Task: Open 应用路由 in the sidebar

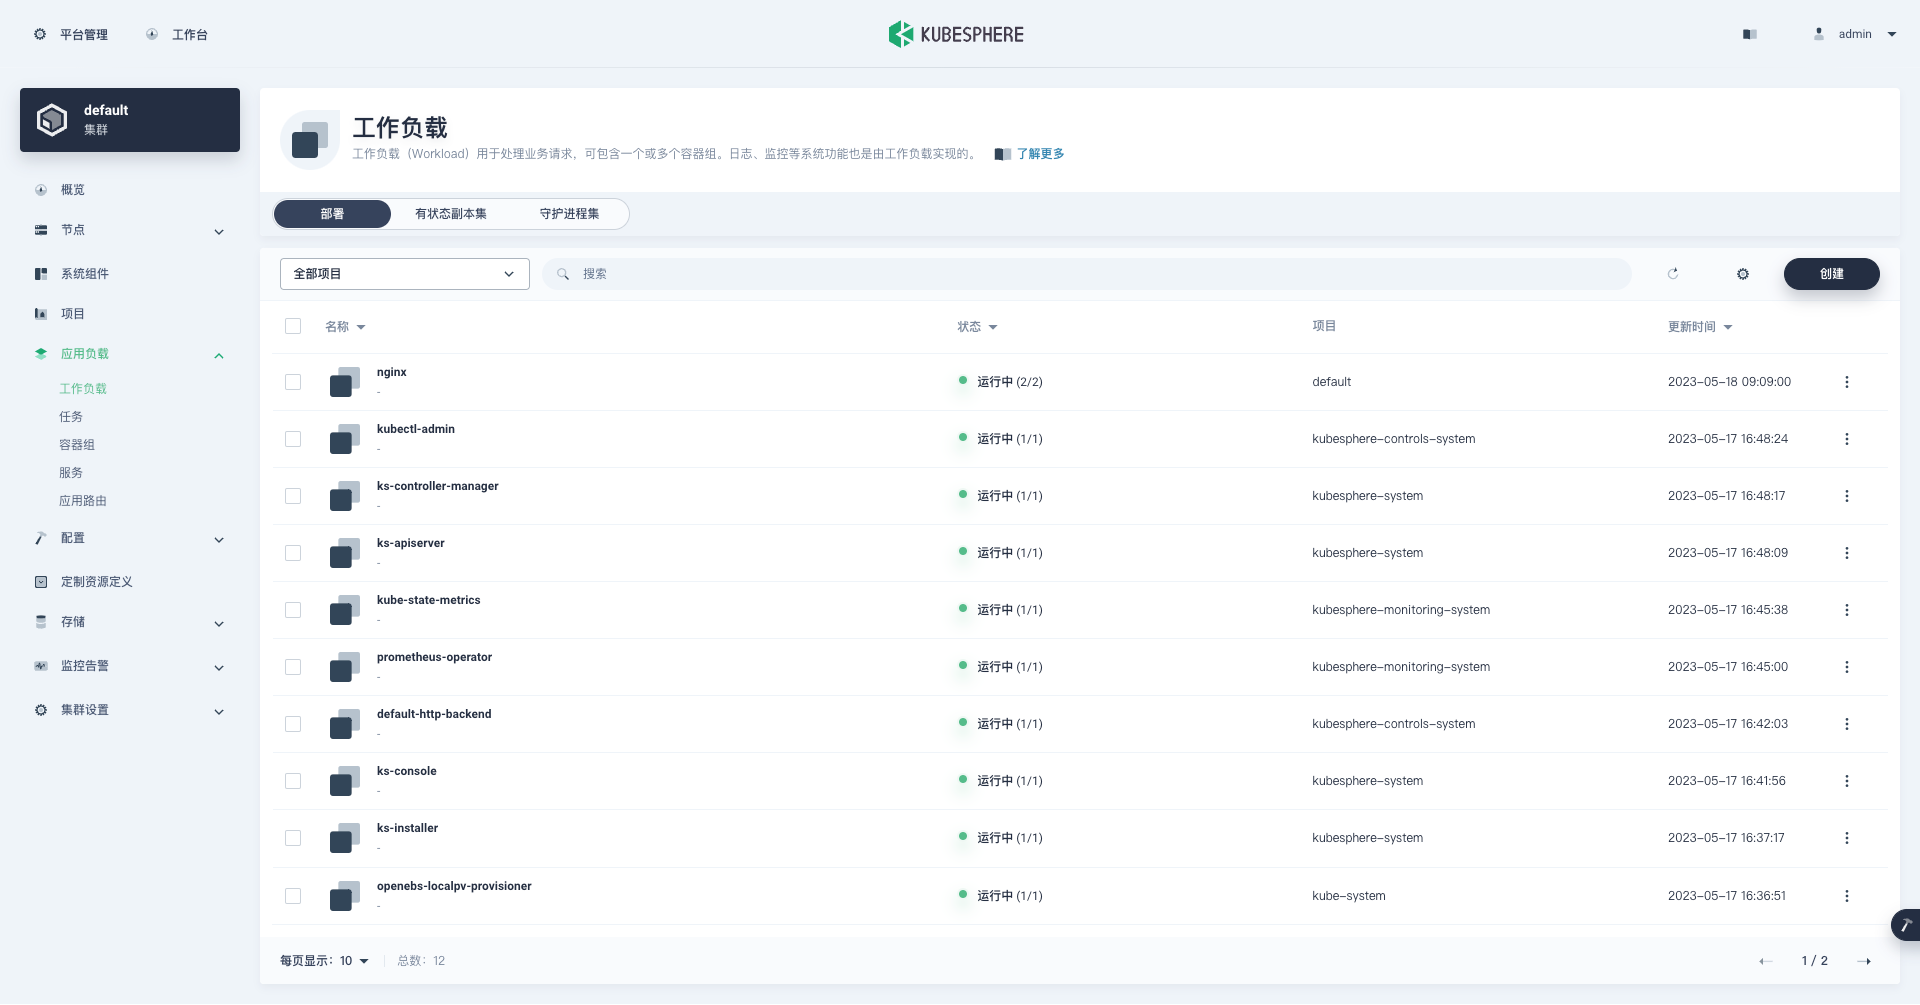Action: click(x=83, y=501)
